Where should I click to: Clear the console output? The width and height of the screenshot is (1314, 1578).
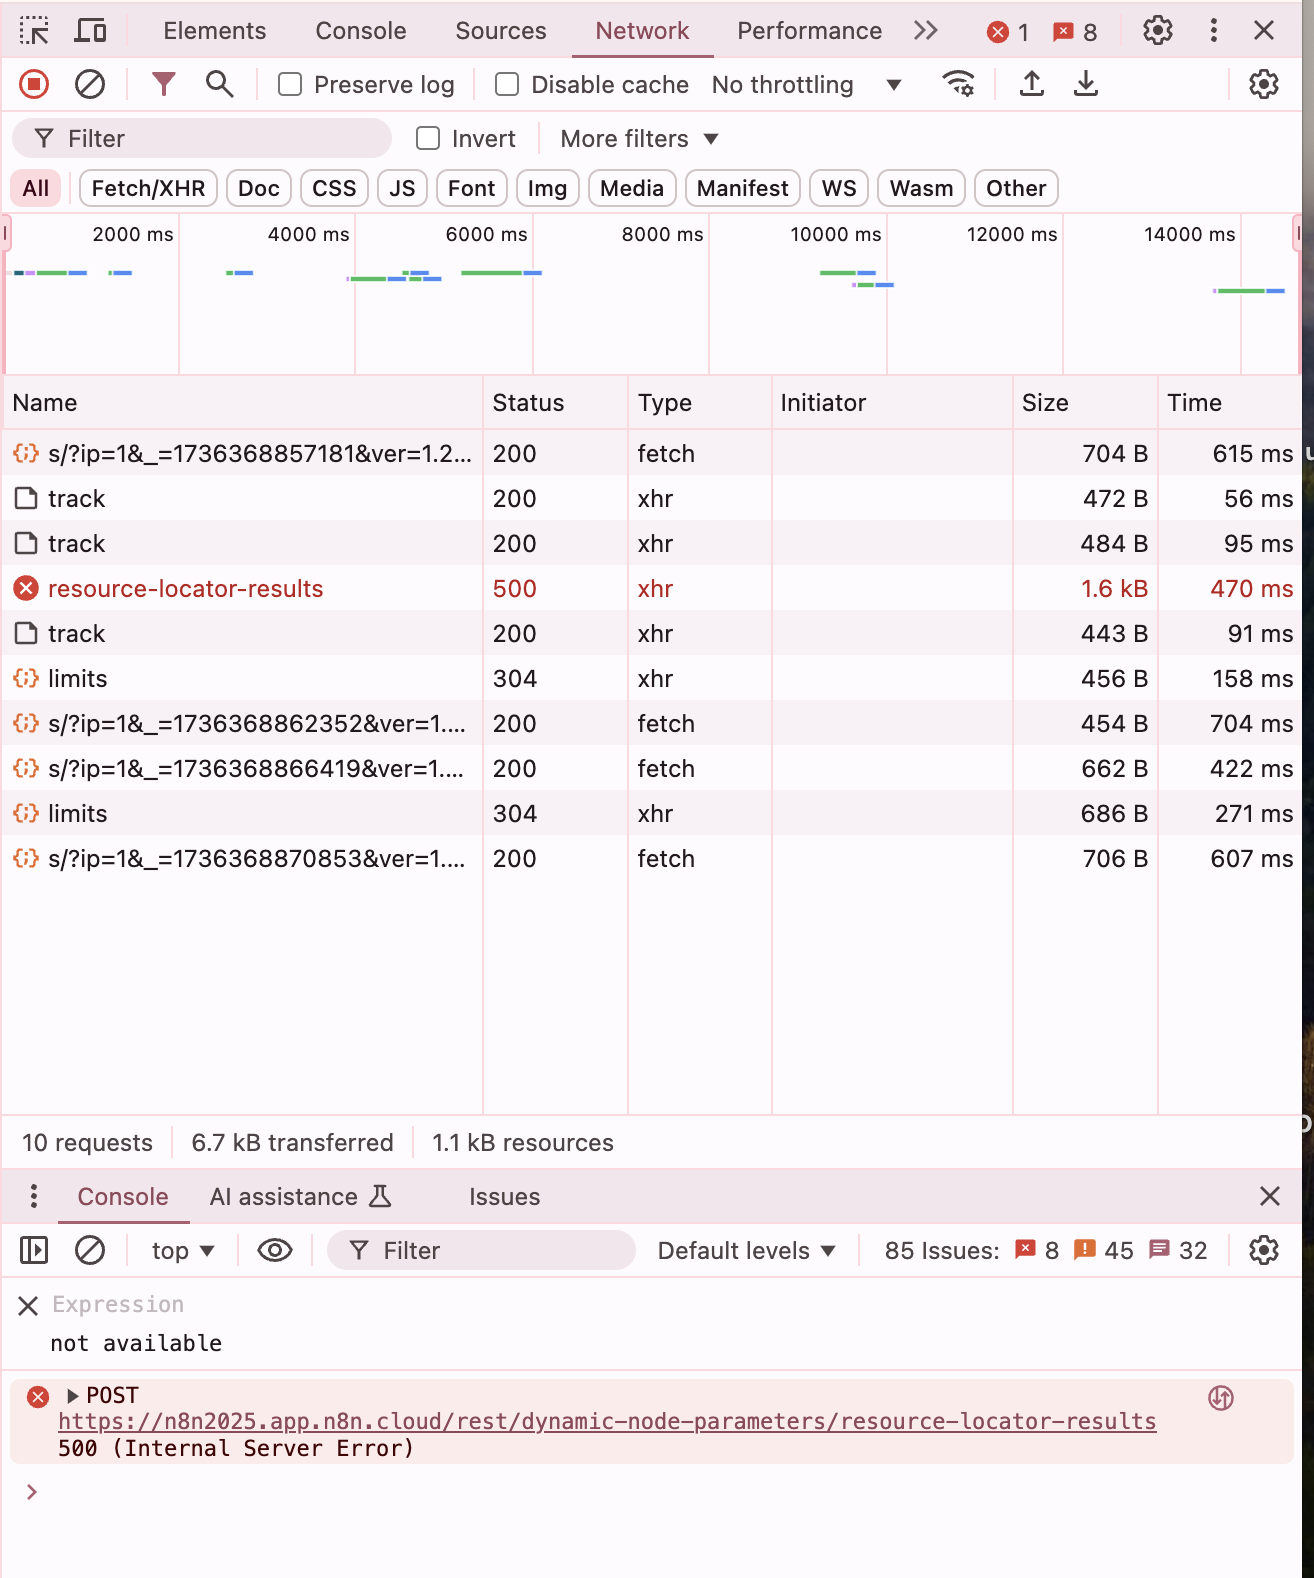pos(90,1250)
